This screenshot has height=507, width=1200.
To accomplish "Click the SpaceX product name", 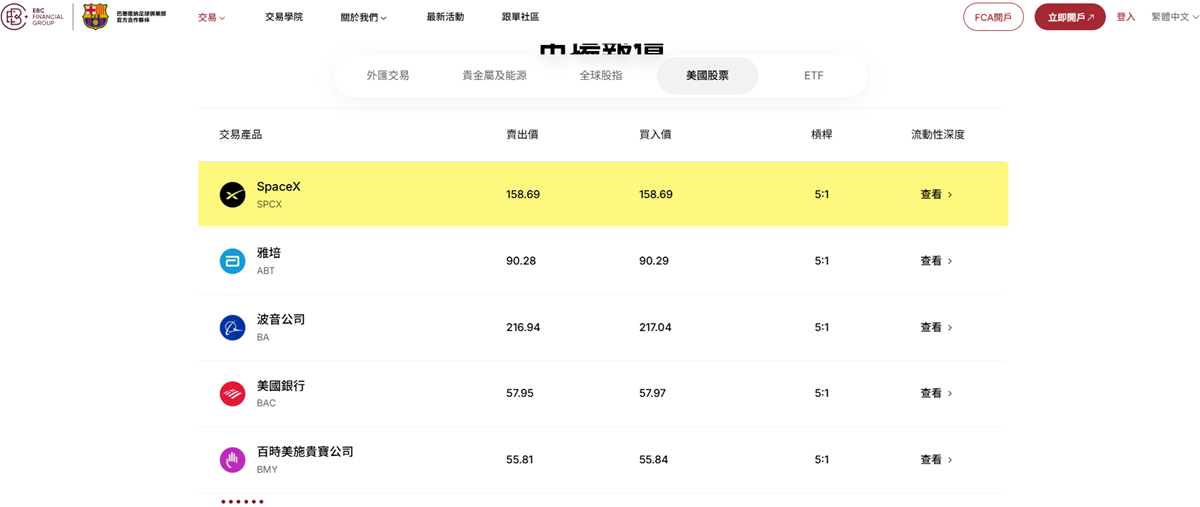I will [x=278, y=187].
